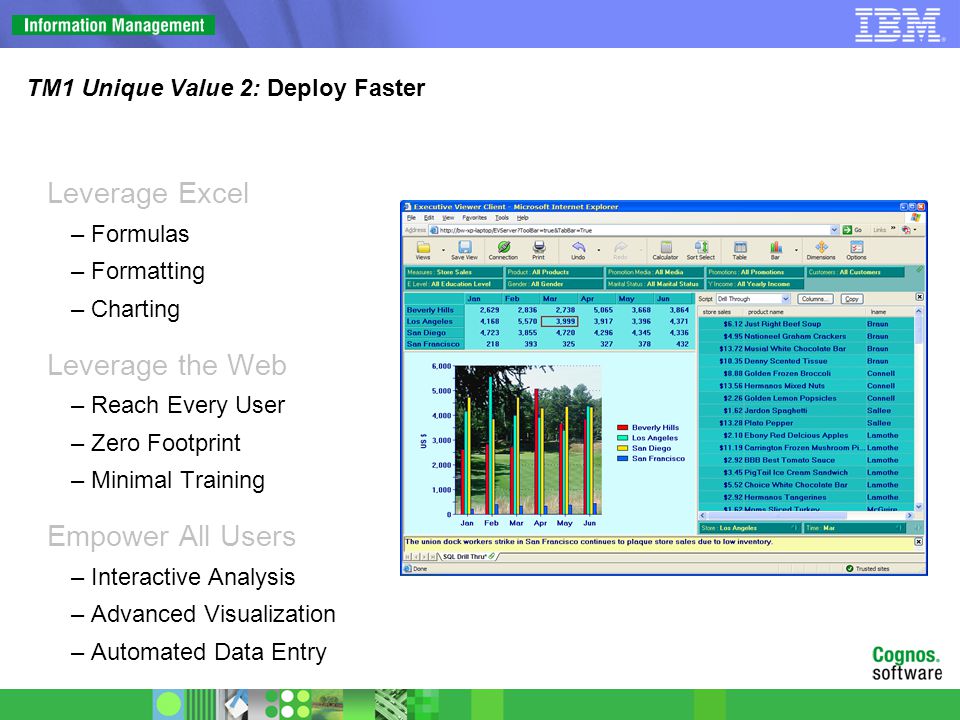The image size is (960, 720).
Task: Click the browser address URL field
Action: point(634,230)
